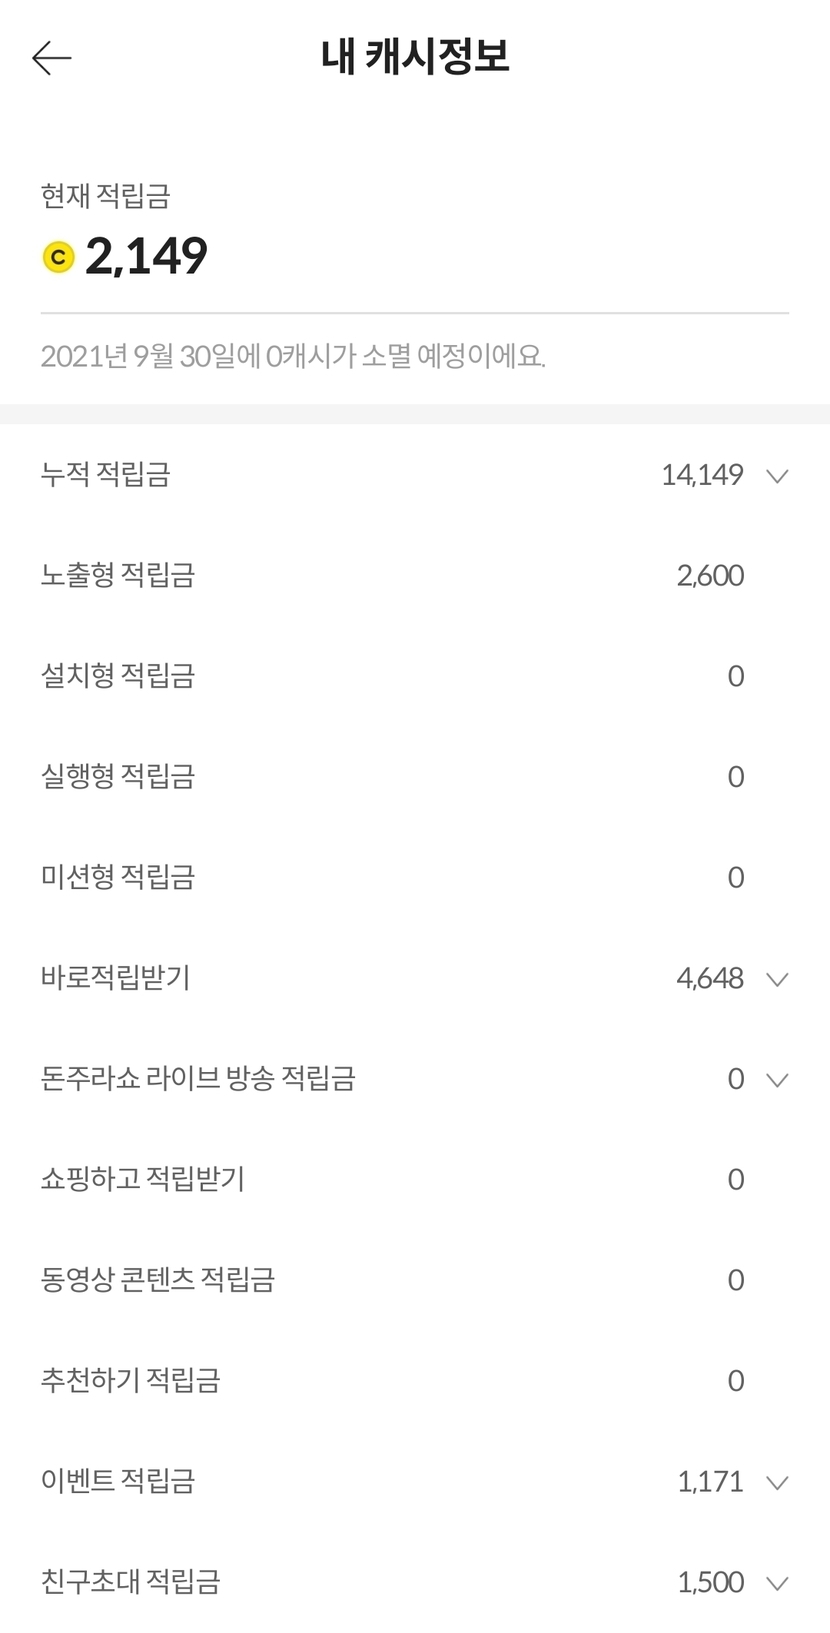The height and width of the screenshot is (1633, 830).
Task: Tap the current balance 2,149
Action: [x=146, y=256]
